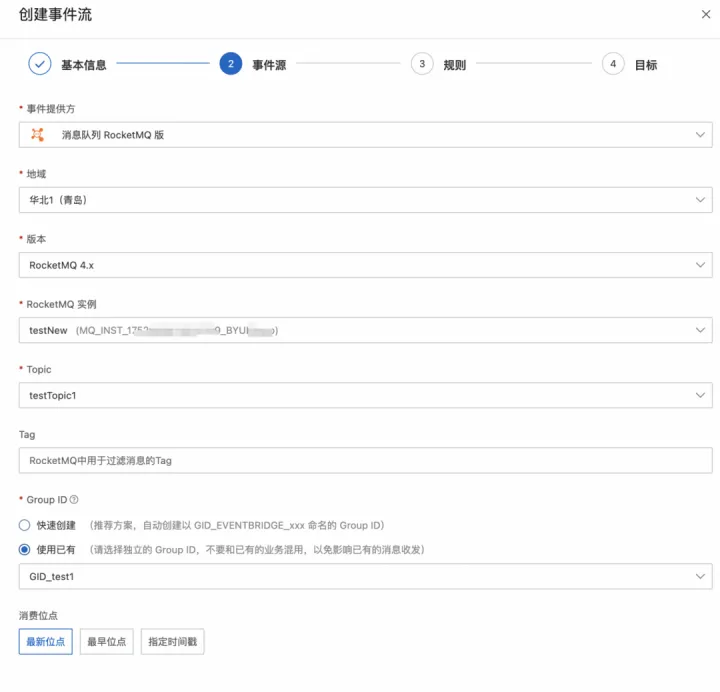Select the 使用已有 radio option
This screenshot has height=692, width=720.
24,549
